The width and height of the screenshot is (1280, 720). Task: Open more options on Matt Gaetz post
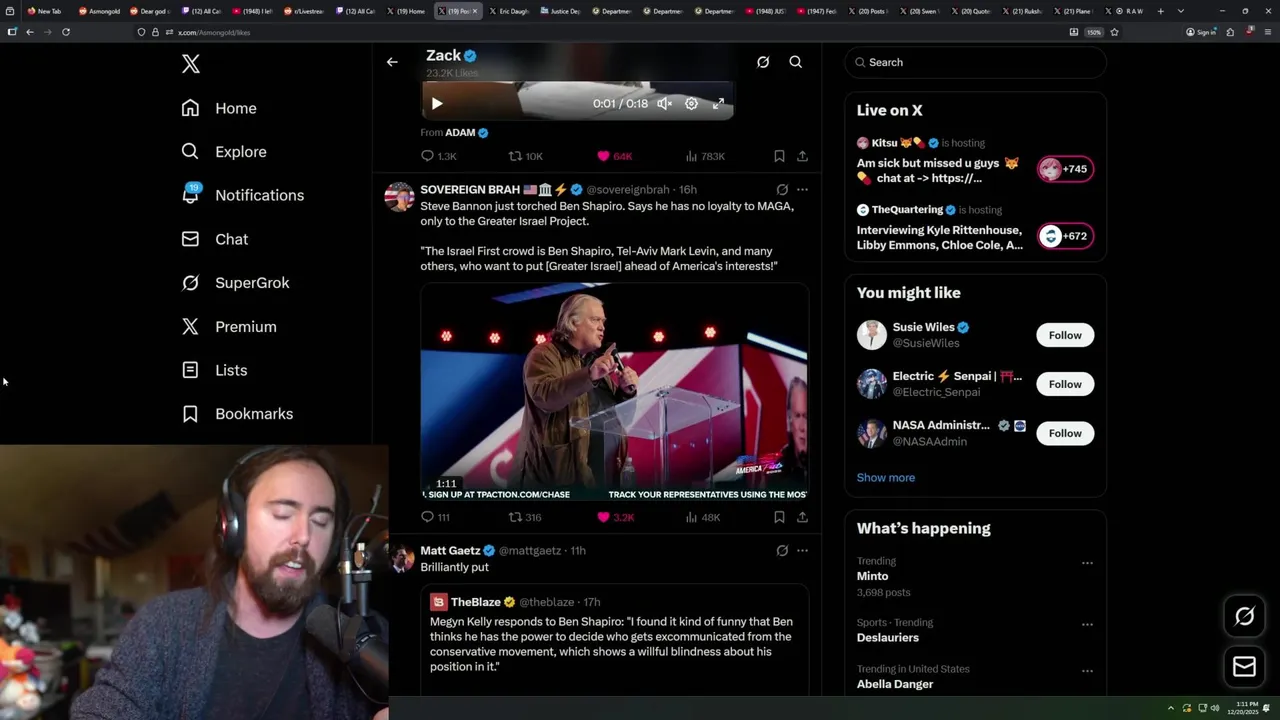(x=802, y=550)
